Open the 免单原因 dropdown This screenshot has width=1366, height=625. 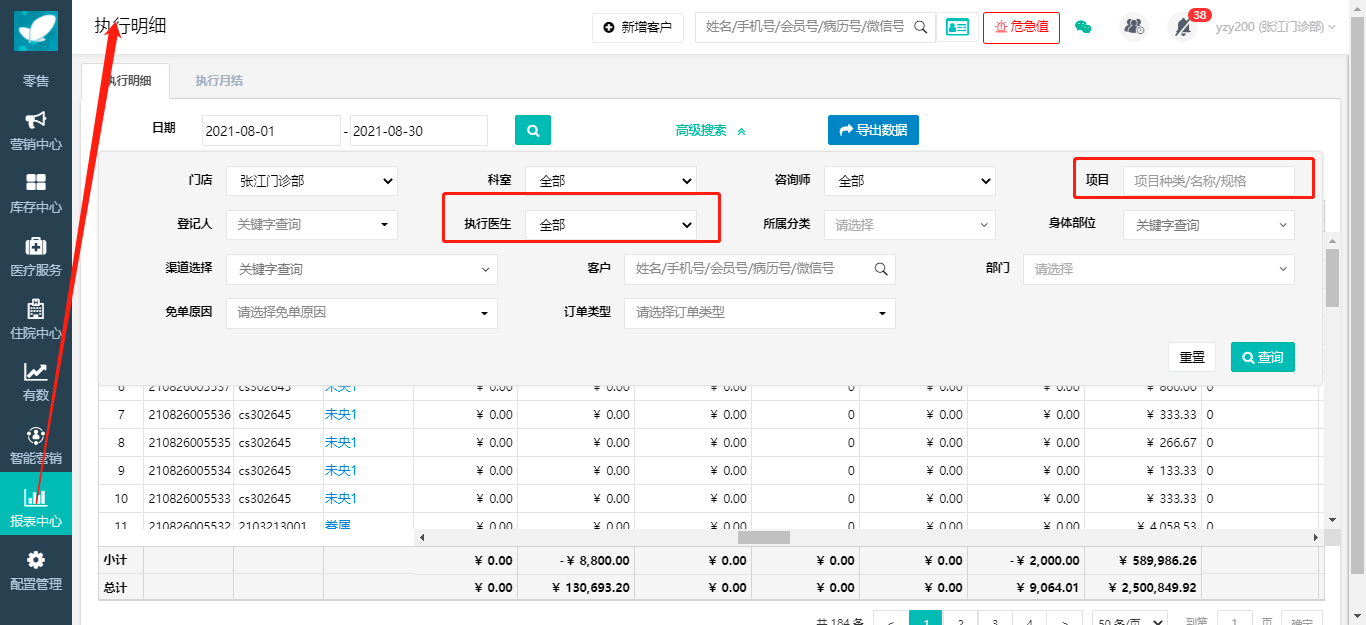(x=362, y=313)
